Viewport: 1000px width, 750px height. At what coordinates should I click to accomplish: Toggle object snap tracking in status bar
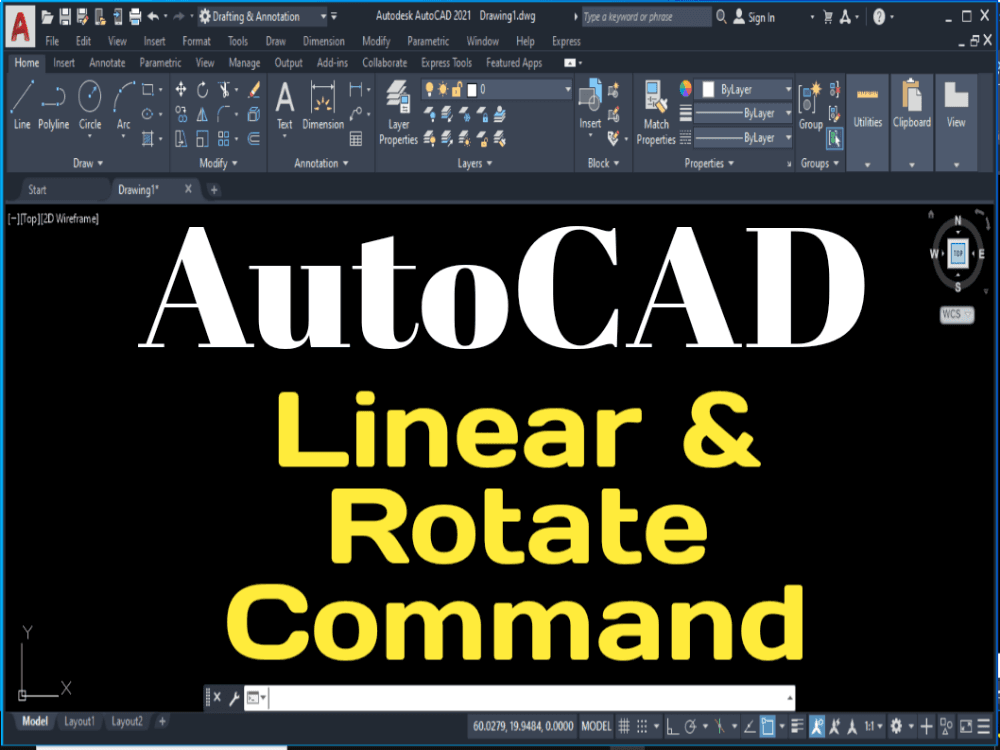[x=750, y=726]
